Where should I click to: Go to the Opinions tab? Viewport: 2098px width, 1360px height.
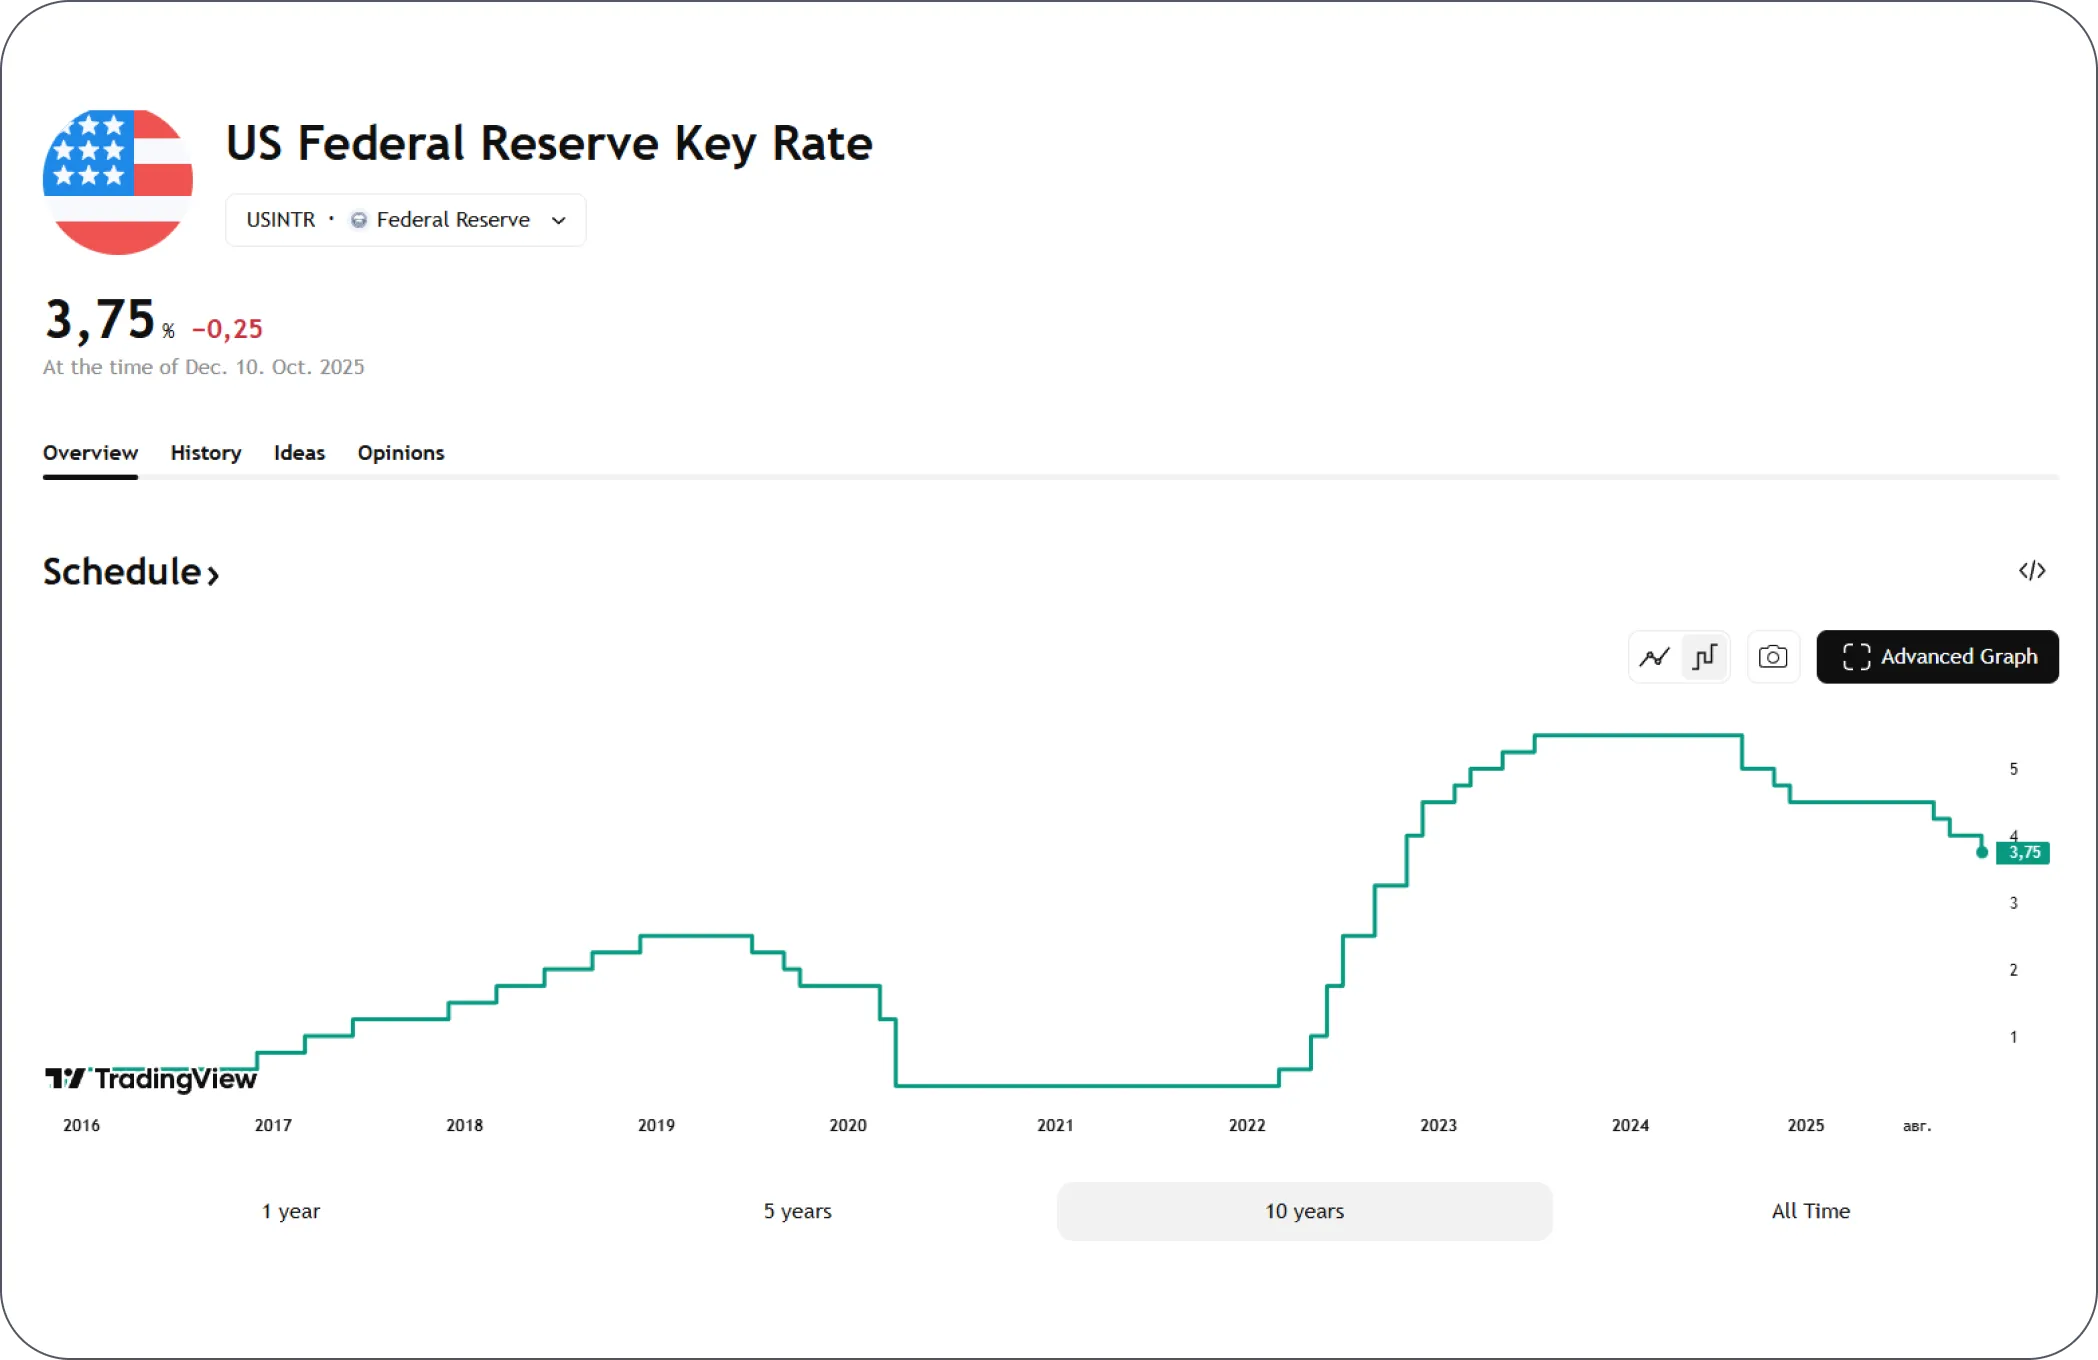pos(400,453)
